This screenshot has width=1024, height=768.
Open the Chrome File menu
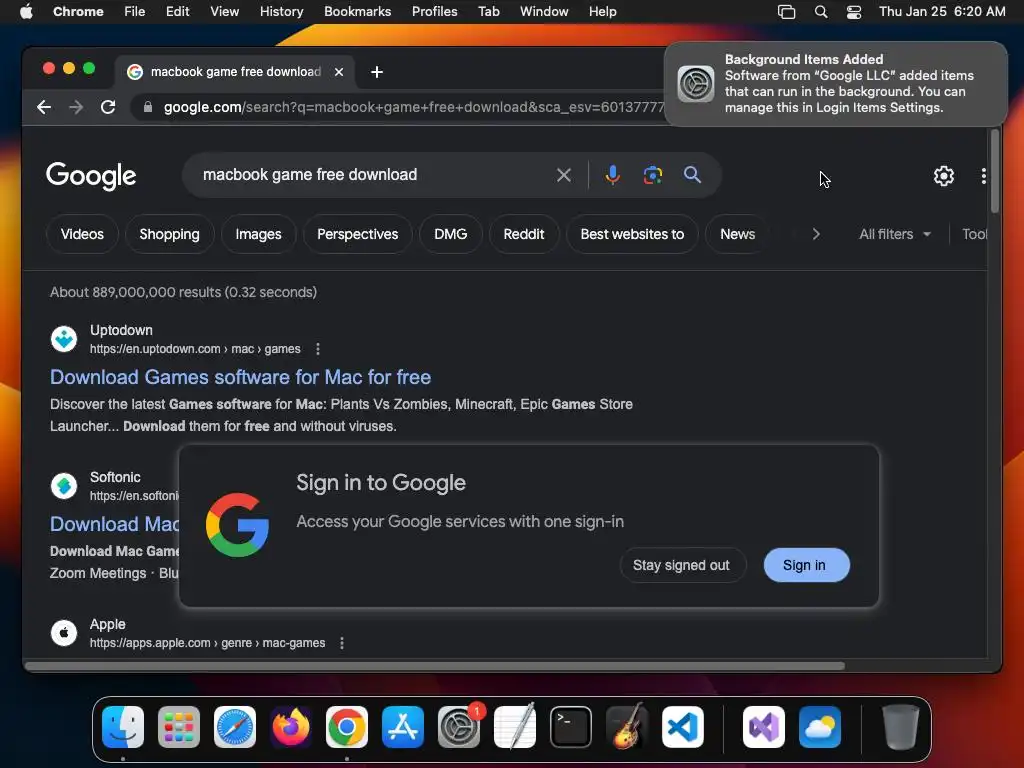click(x=135, y=12)
